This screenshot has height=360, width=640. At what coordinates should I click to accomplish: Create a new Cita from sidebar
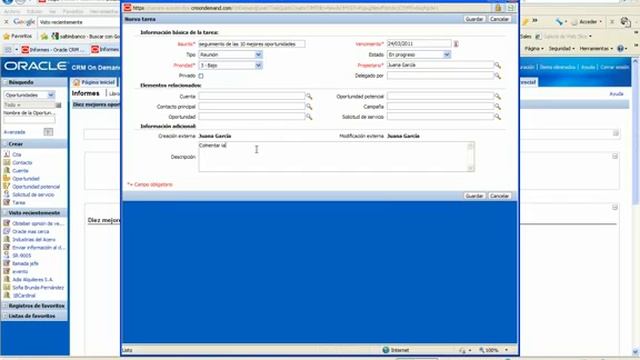click(x=16, y=155)
